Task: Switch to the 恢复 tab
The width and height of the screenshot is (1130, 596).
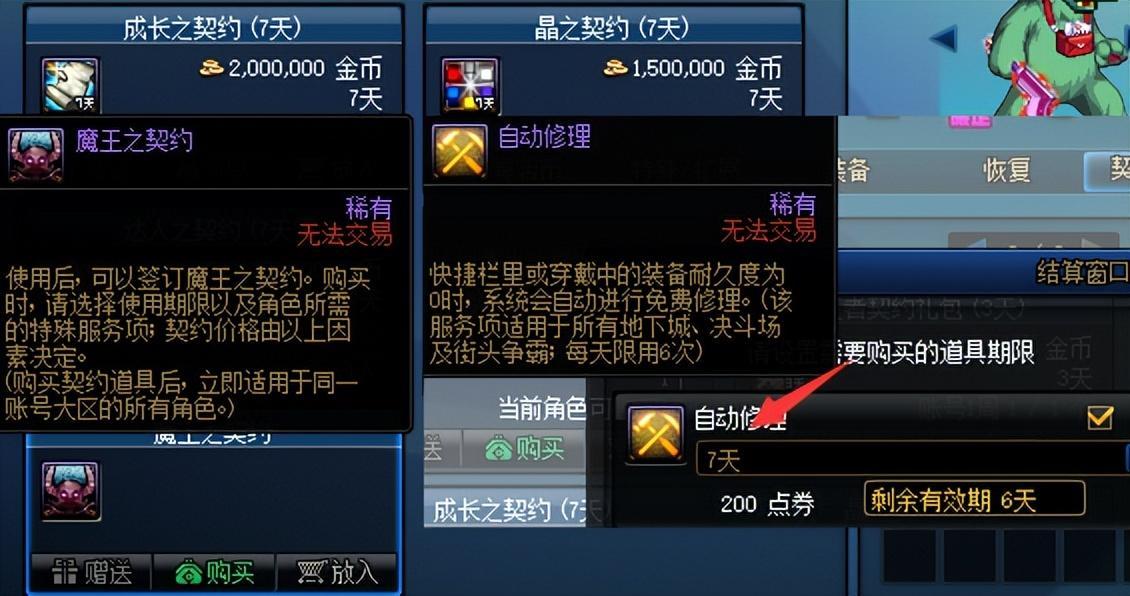Action: click(x=1007, y=170)
